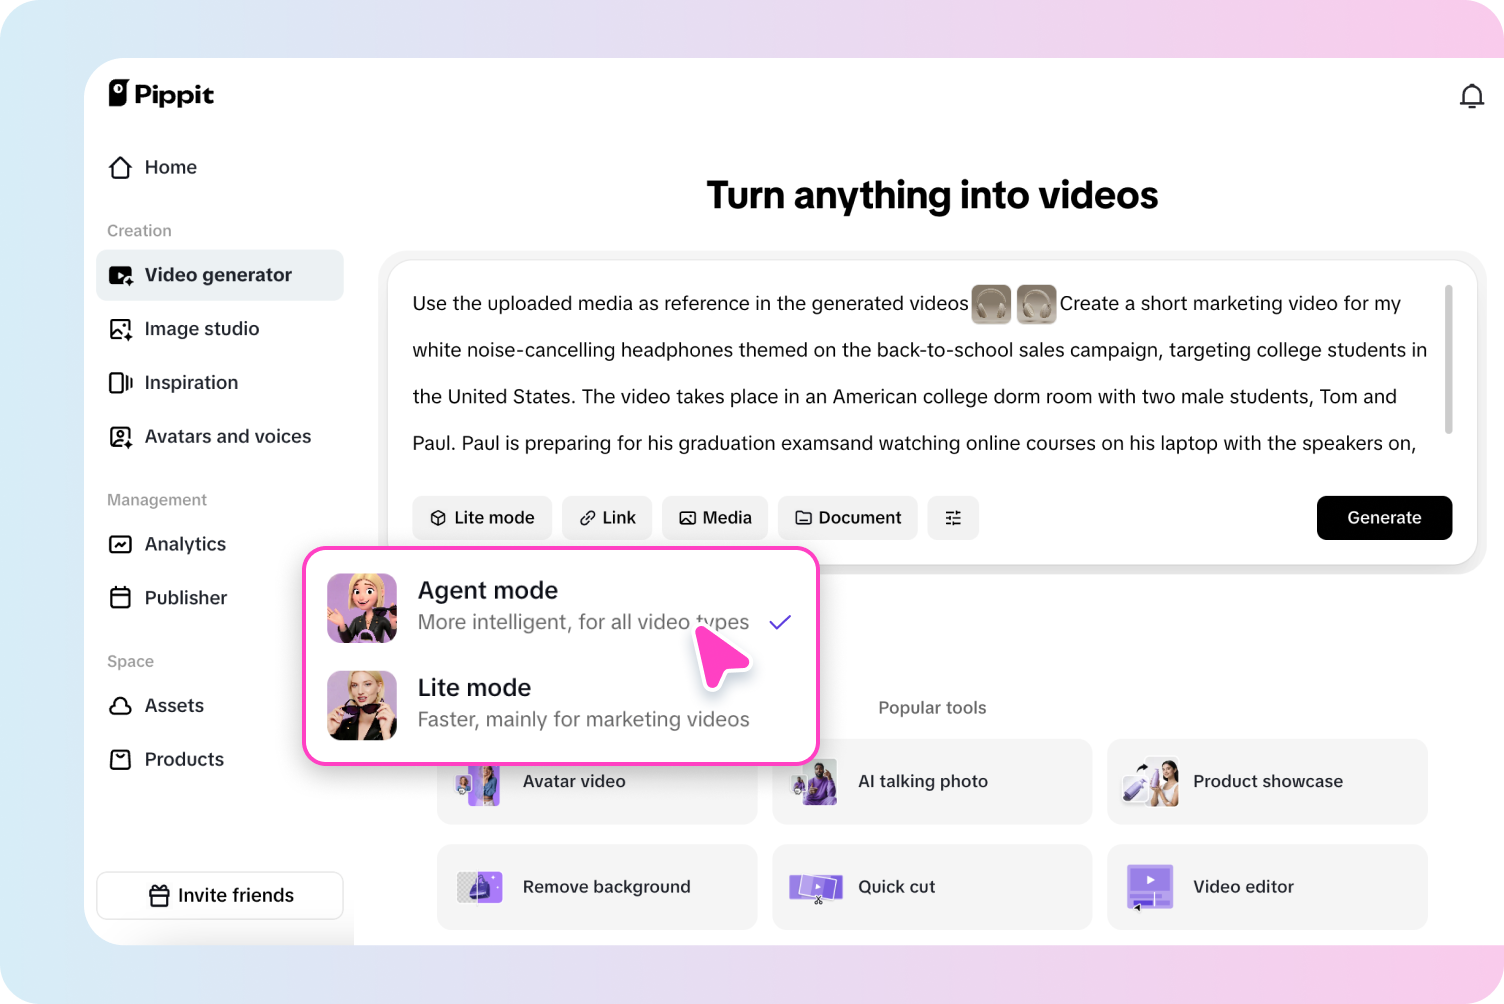Go to Home in the sidebar

(170, 167)
